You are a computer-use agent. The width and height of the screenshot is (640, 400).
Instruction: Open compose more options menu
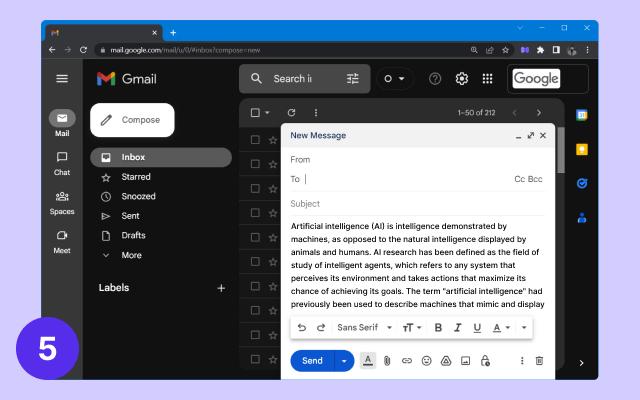coord(522,361)
